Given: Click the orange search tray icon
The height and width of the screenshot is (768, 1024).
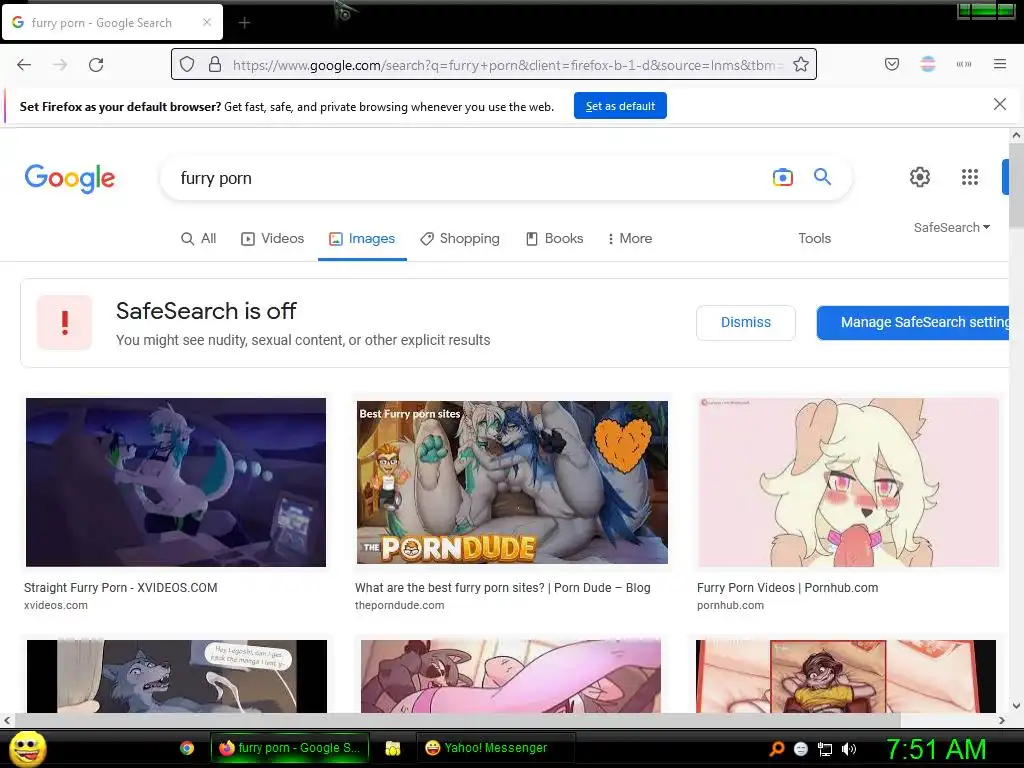Looking at the screenshot, I should click(776, 749).
